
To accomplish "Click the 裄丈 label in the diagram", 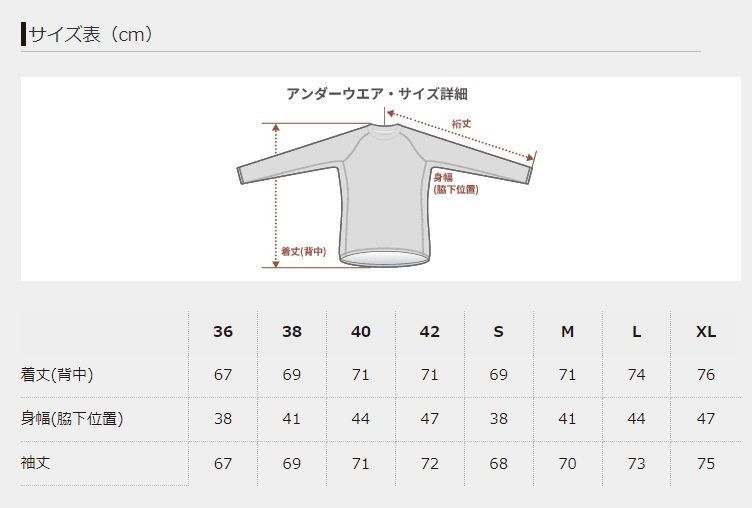I will 461,124.
